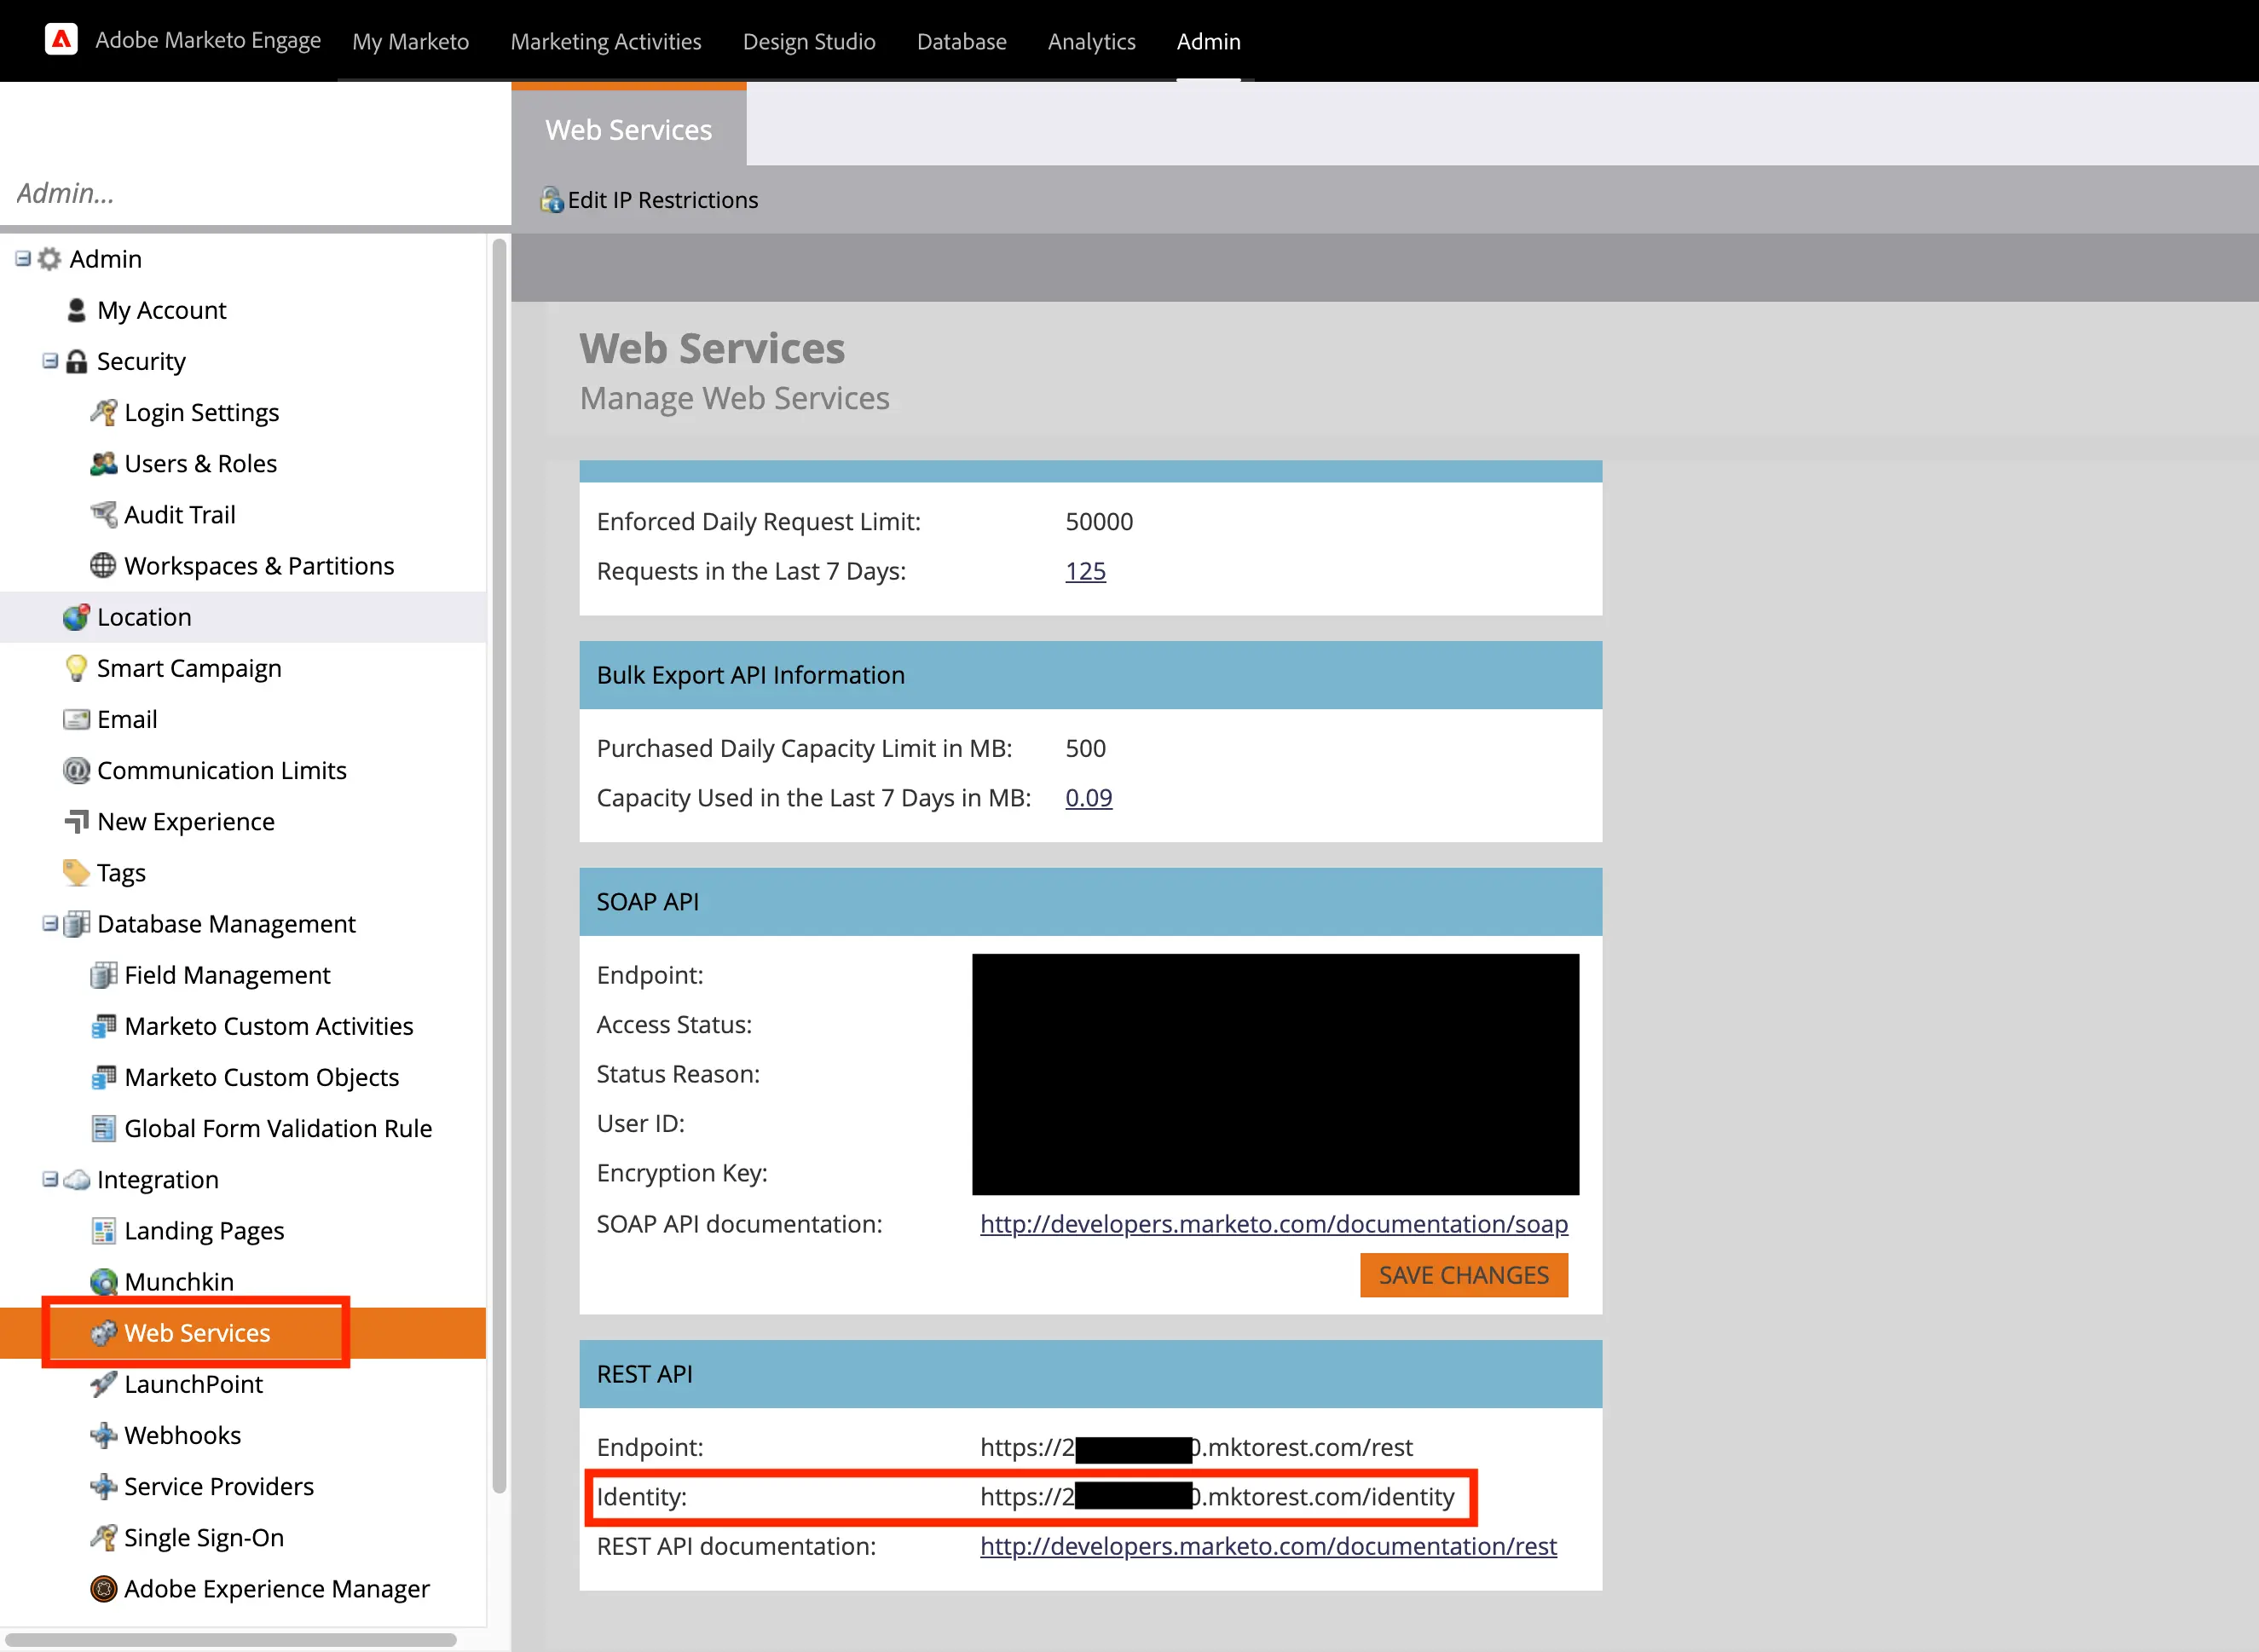Open the Marketing Activities menu
2259x1652 pixels.
click(605, 42)
